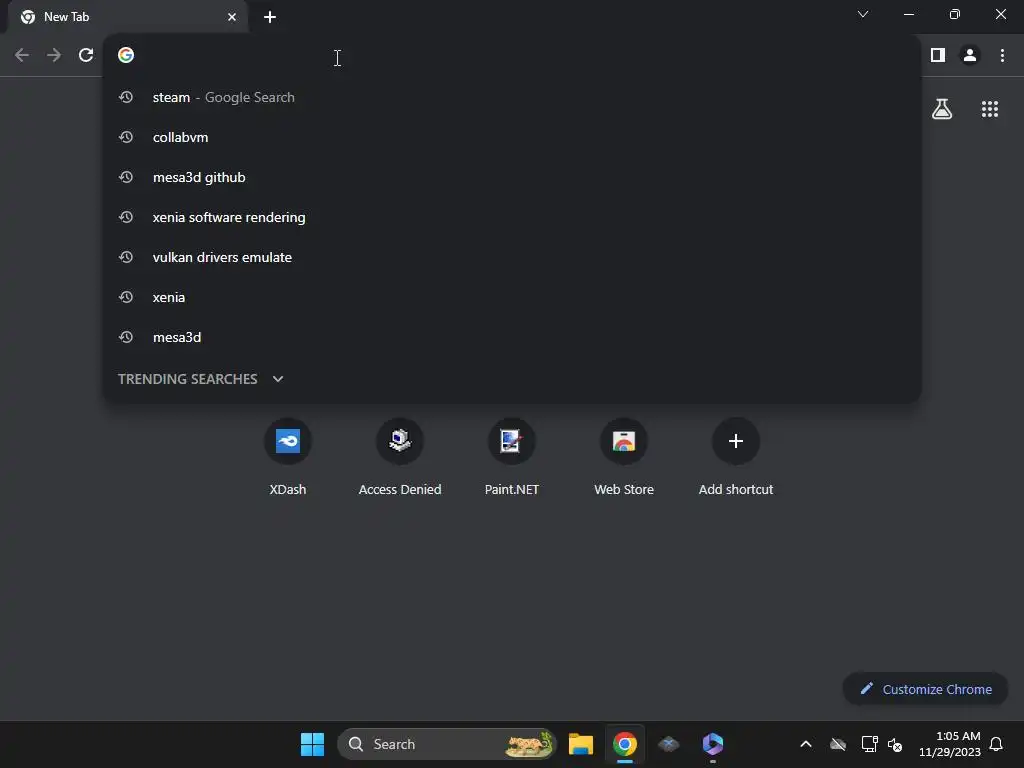Click the browser forward arrow
The height and width of the screenshot is (768, 1024).
tap(54, 56)
